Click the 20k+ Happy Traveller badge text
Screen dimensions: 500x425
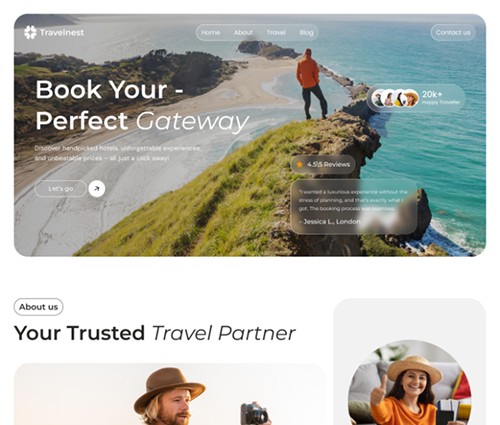pos(441,98)
